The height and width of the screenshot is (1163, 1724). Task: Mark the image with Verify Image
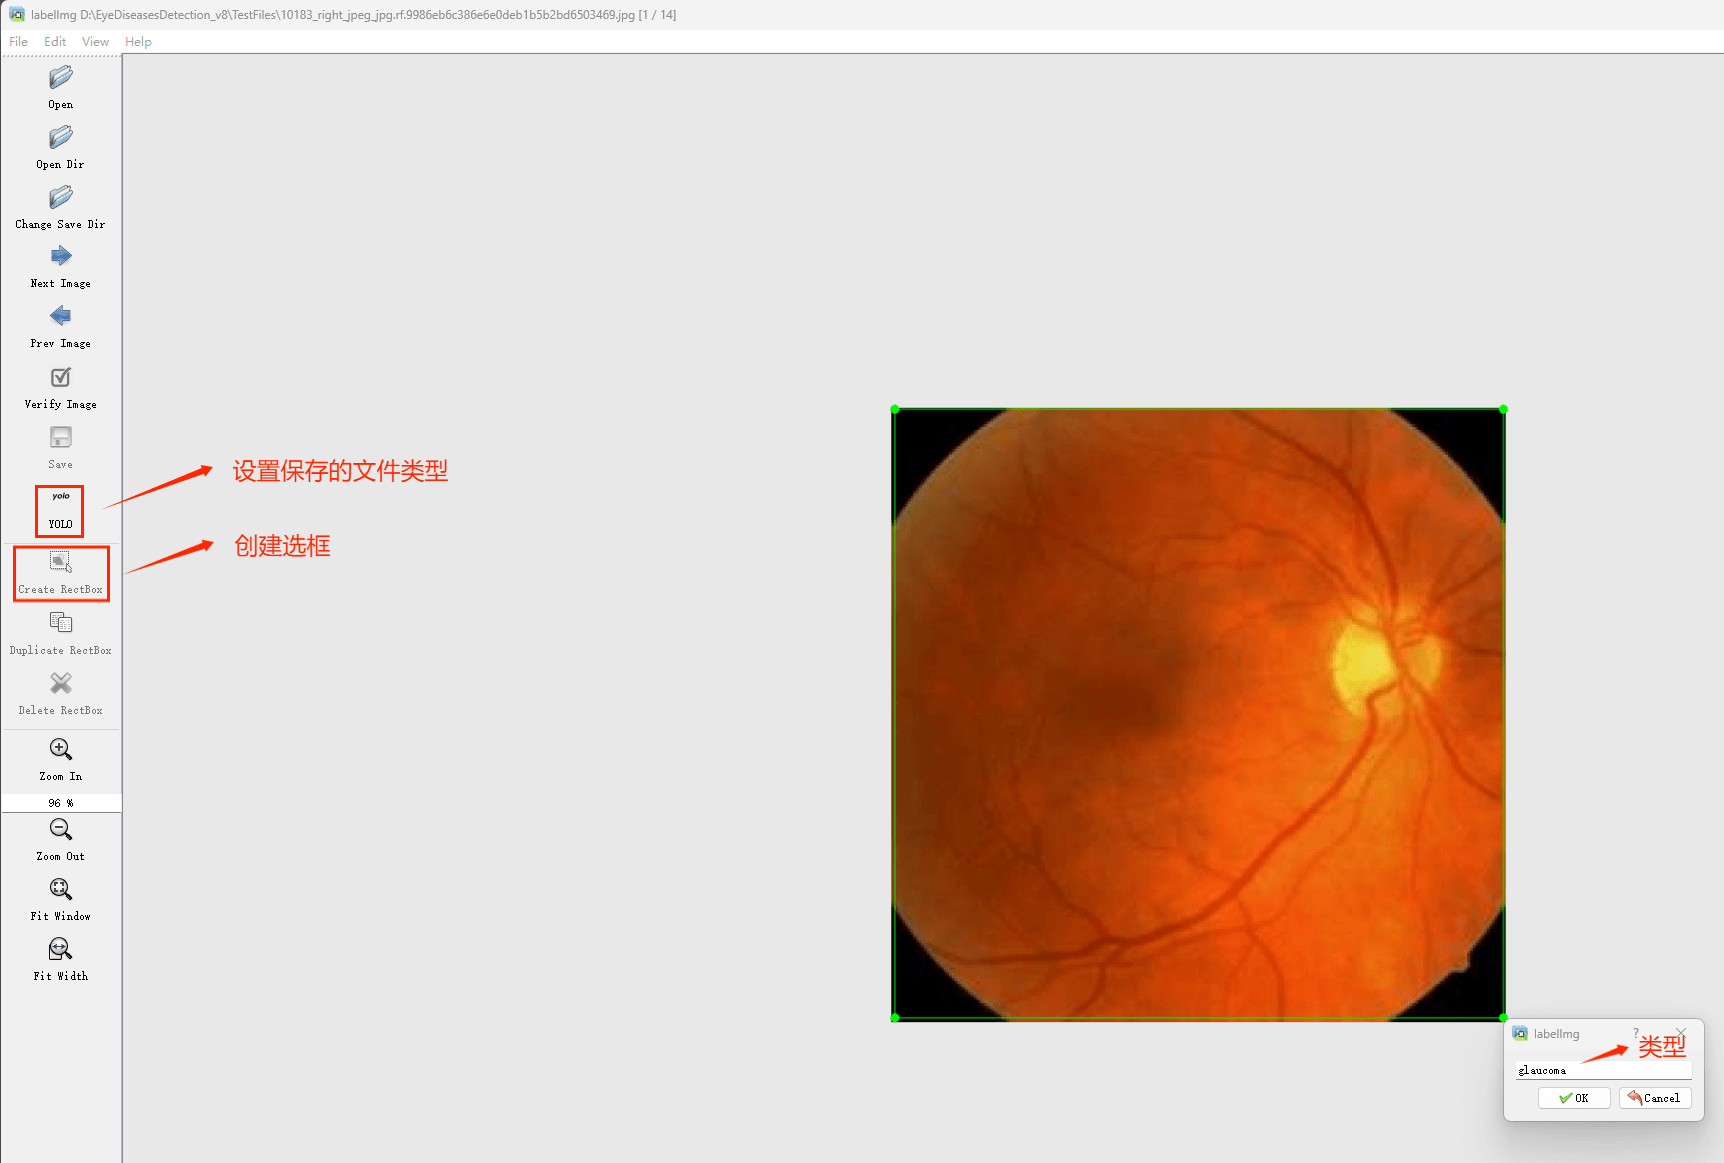(60, 387)
